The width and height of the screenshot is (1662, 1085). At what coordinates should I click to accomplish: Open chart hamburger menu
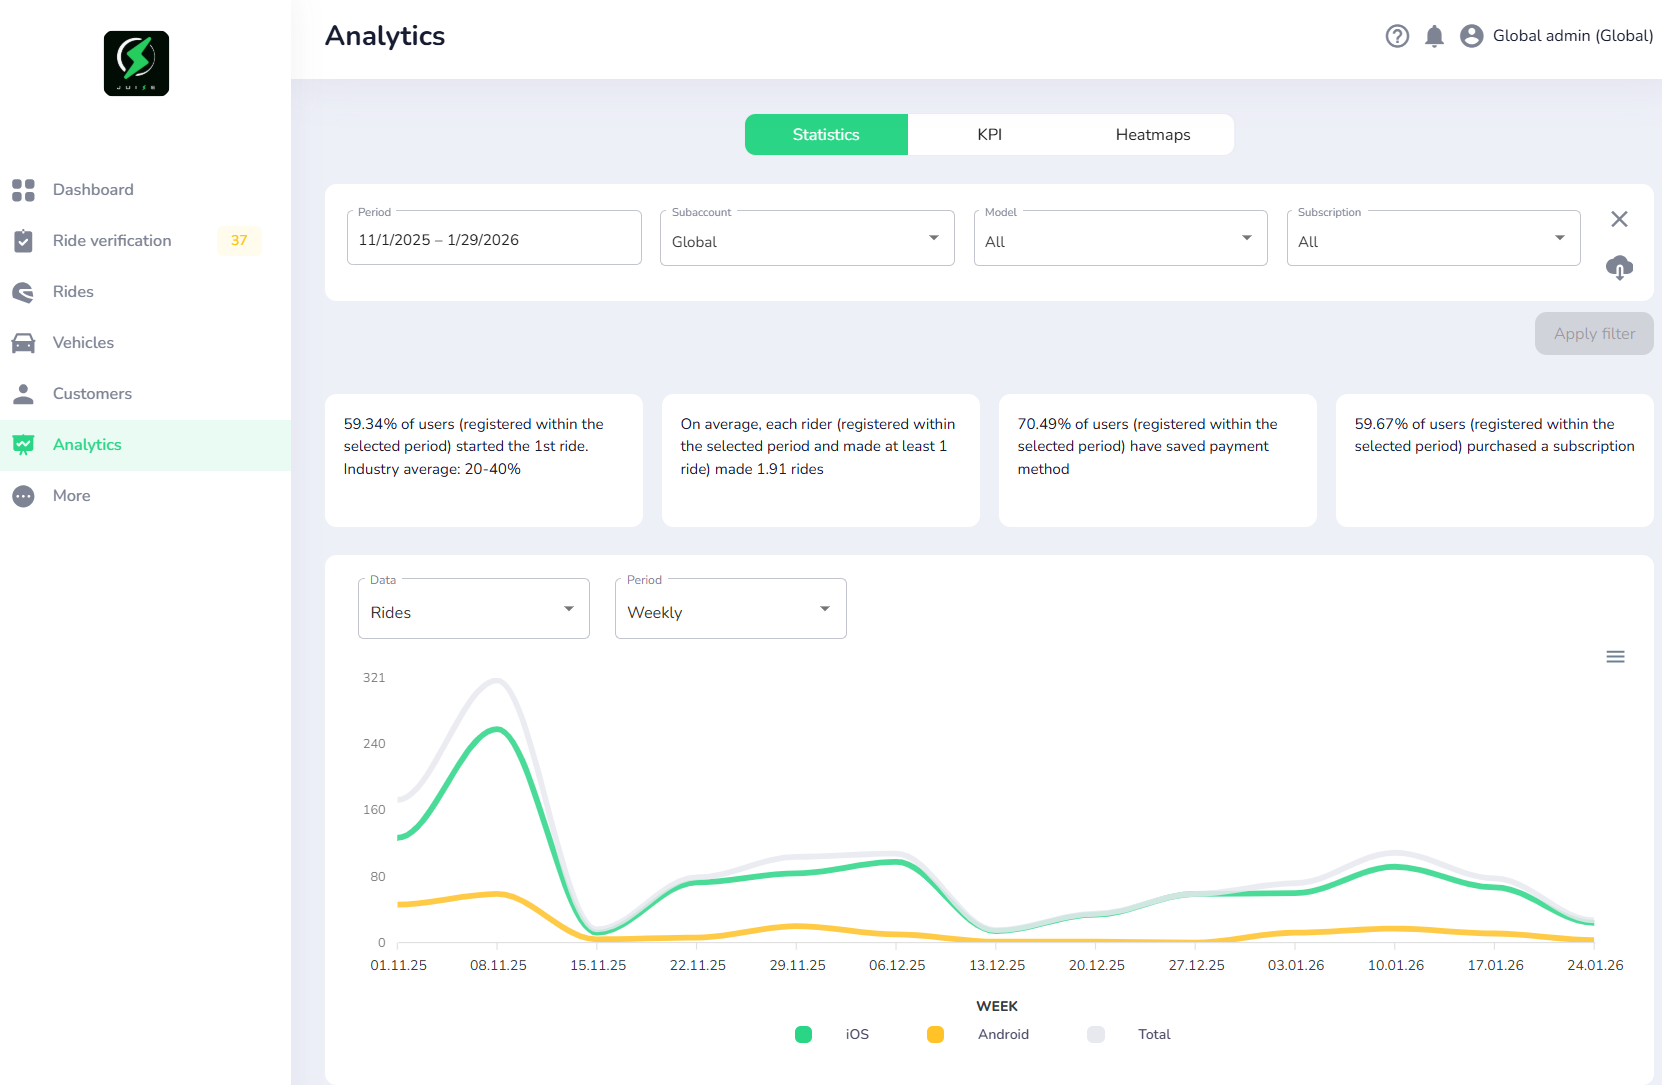pyautogui.click(x=1615, y=657)
